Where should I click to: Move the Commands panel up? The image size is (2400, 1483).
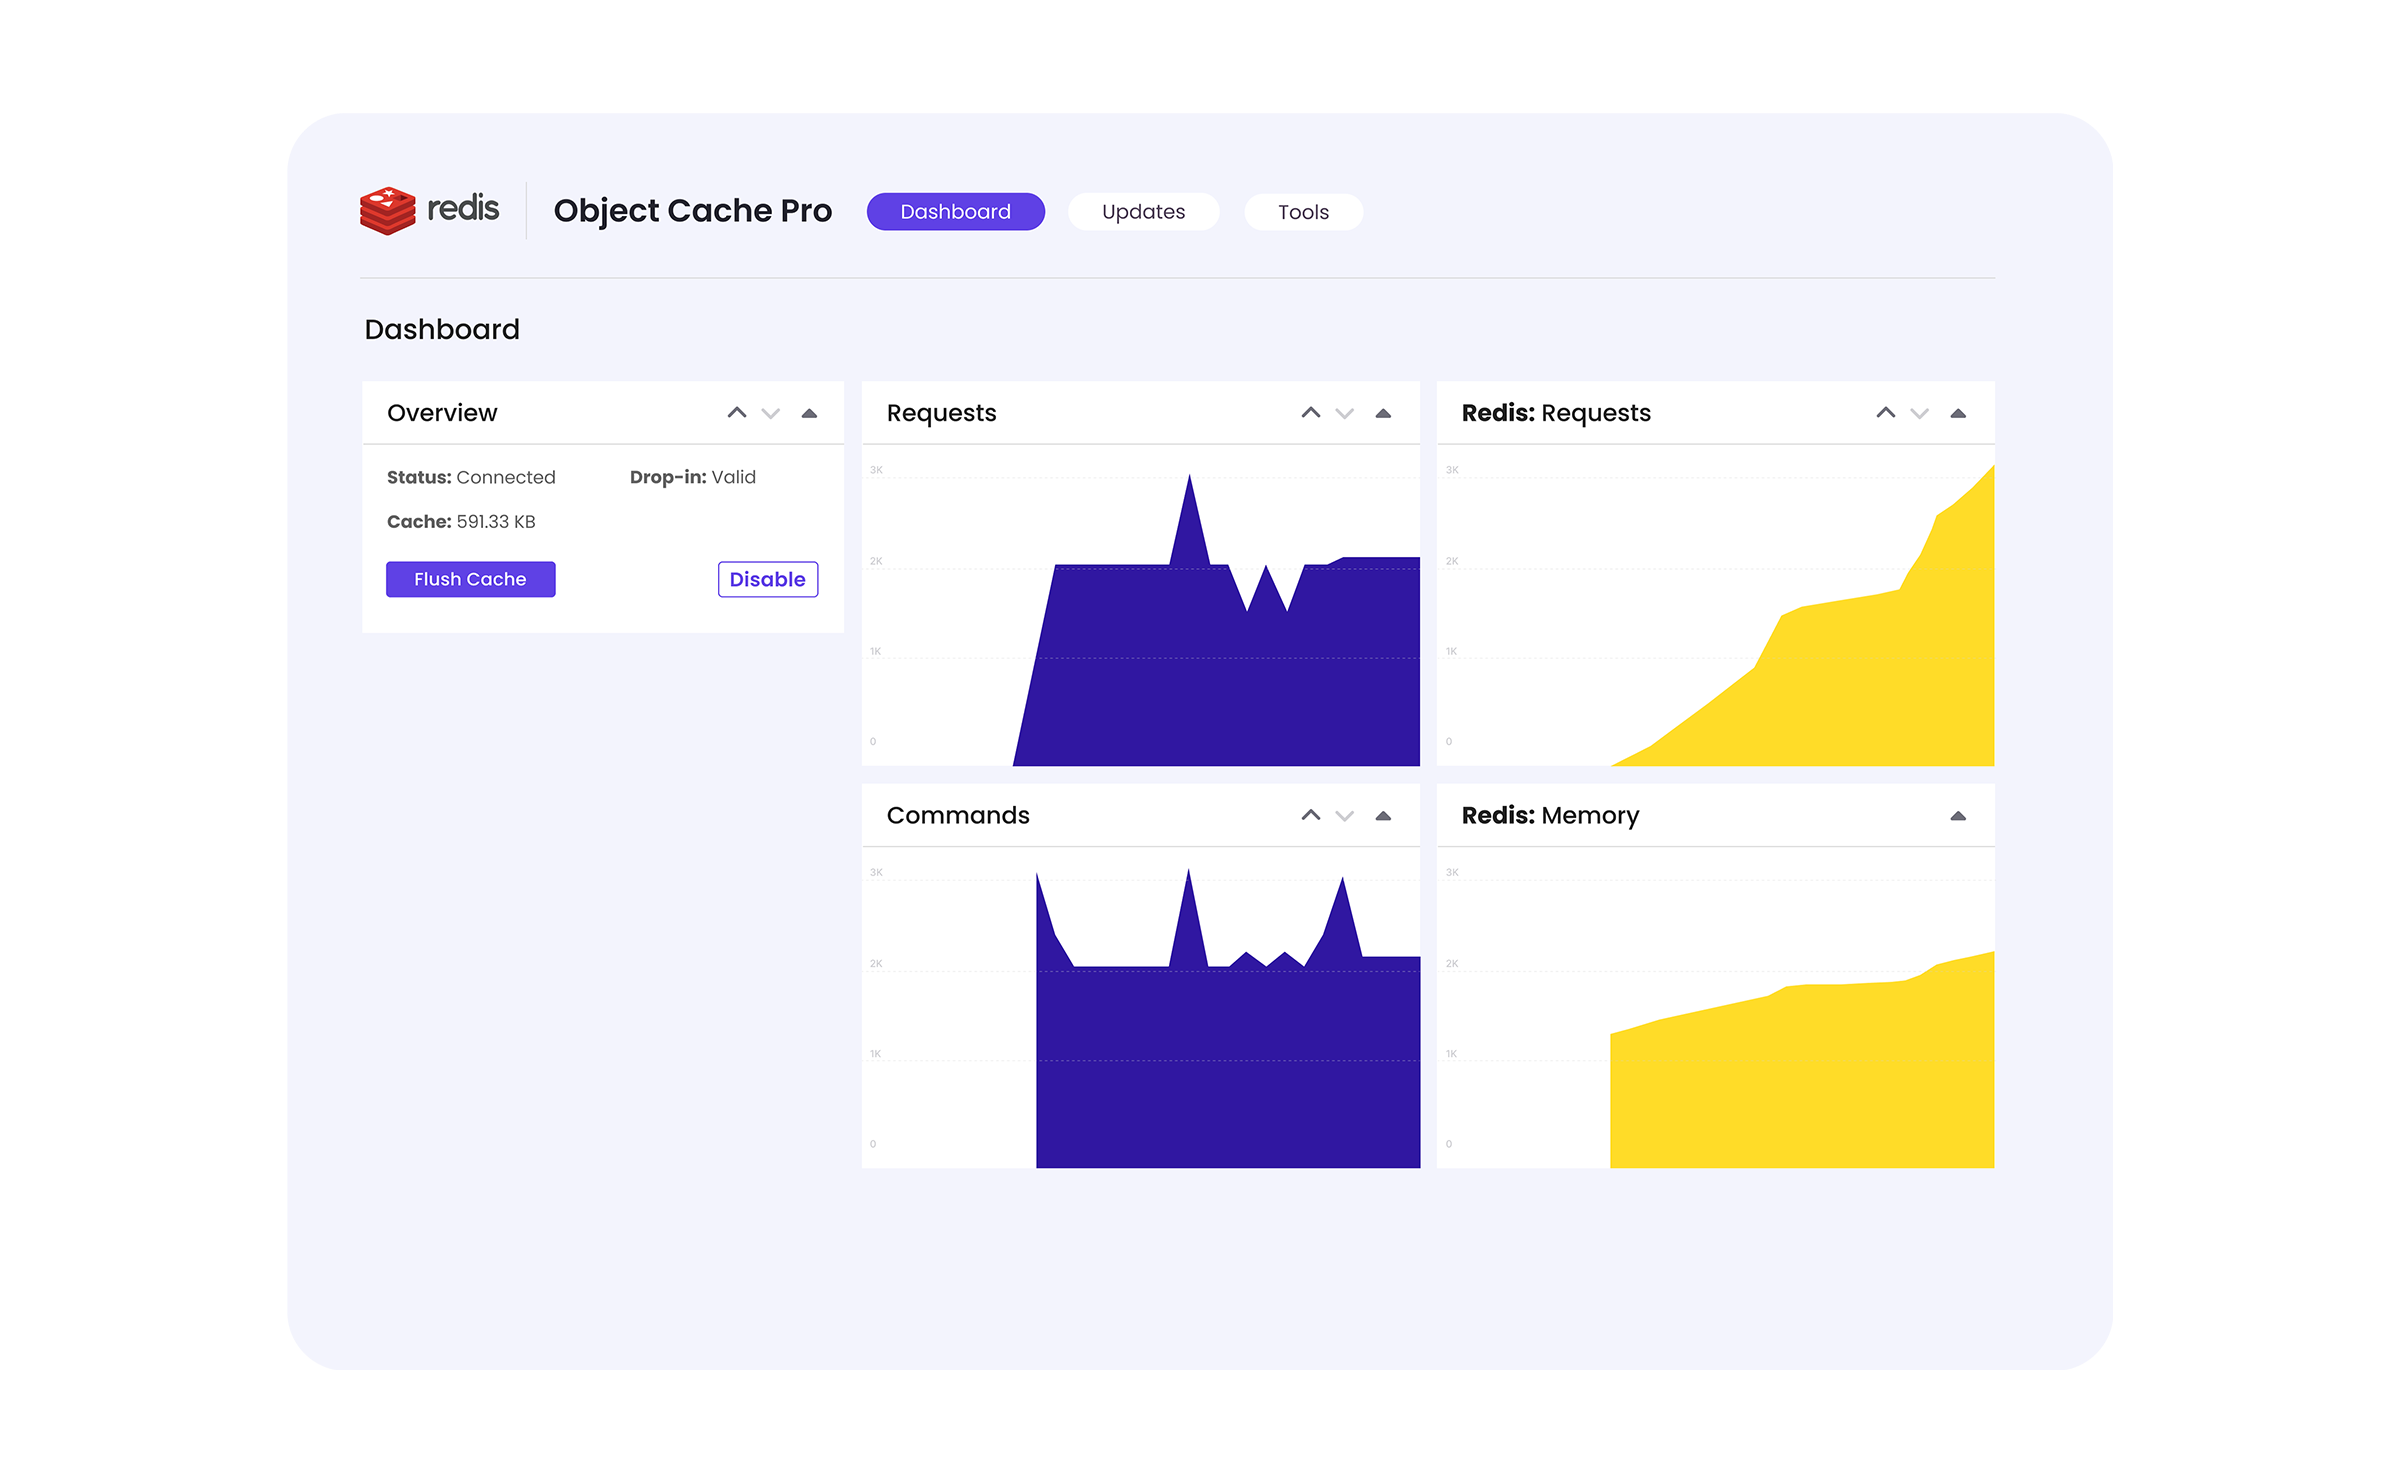(x=1310, y=815)
